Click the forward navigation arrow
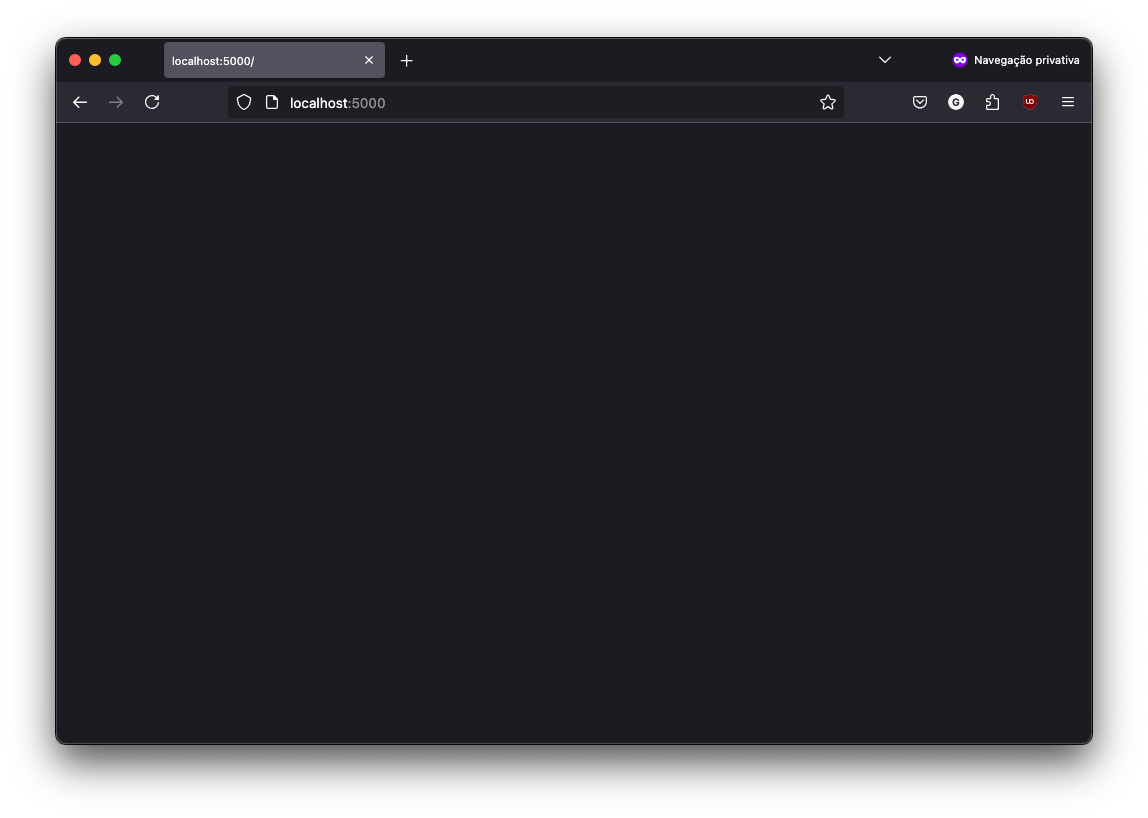Screen dimensions: 1148x818 coord(116,102)
